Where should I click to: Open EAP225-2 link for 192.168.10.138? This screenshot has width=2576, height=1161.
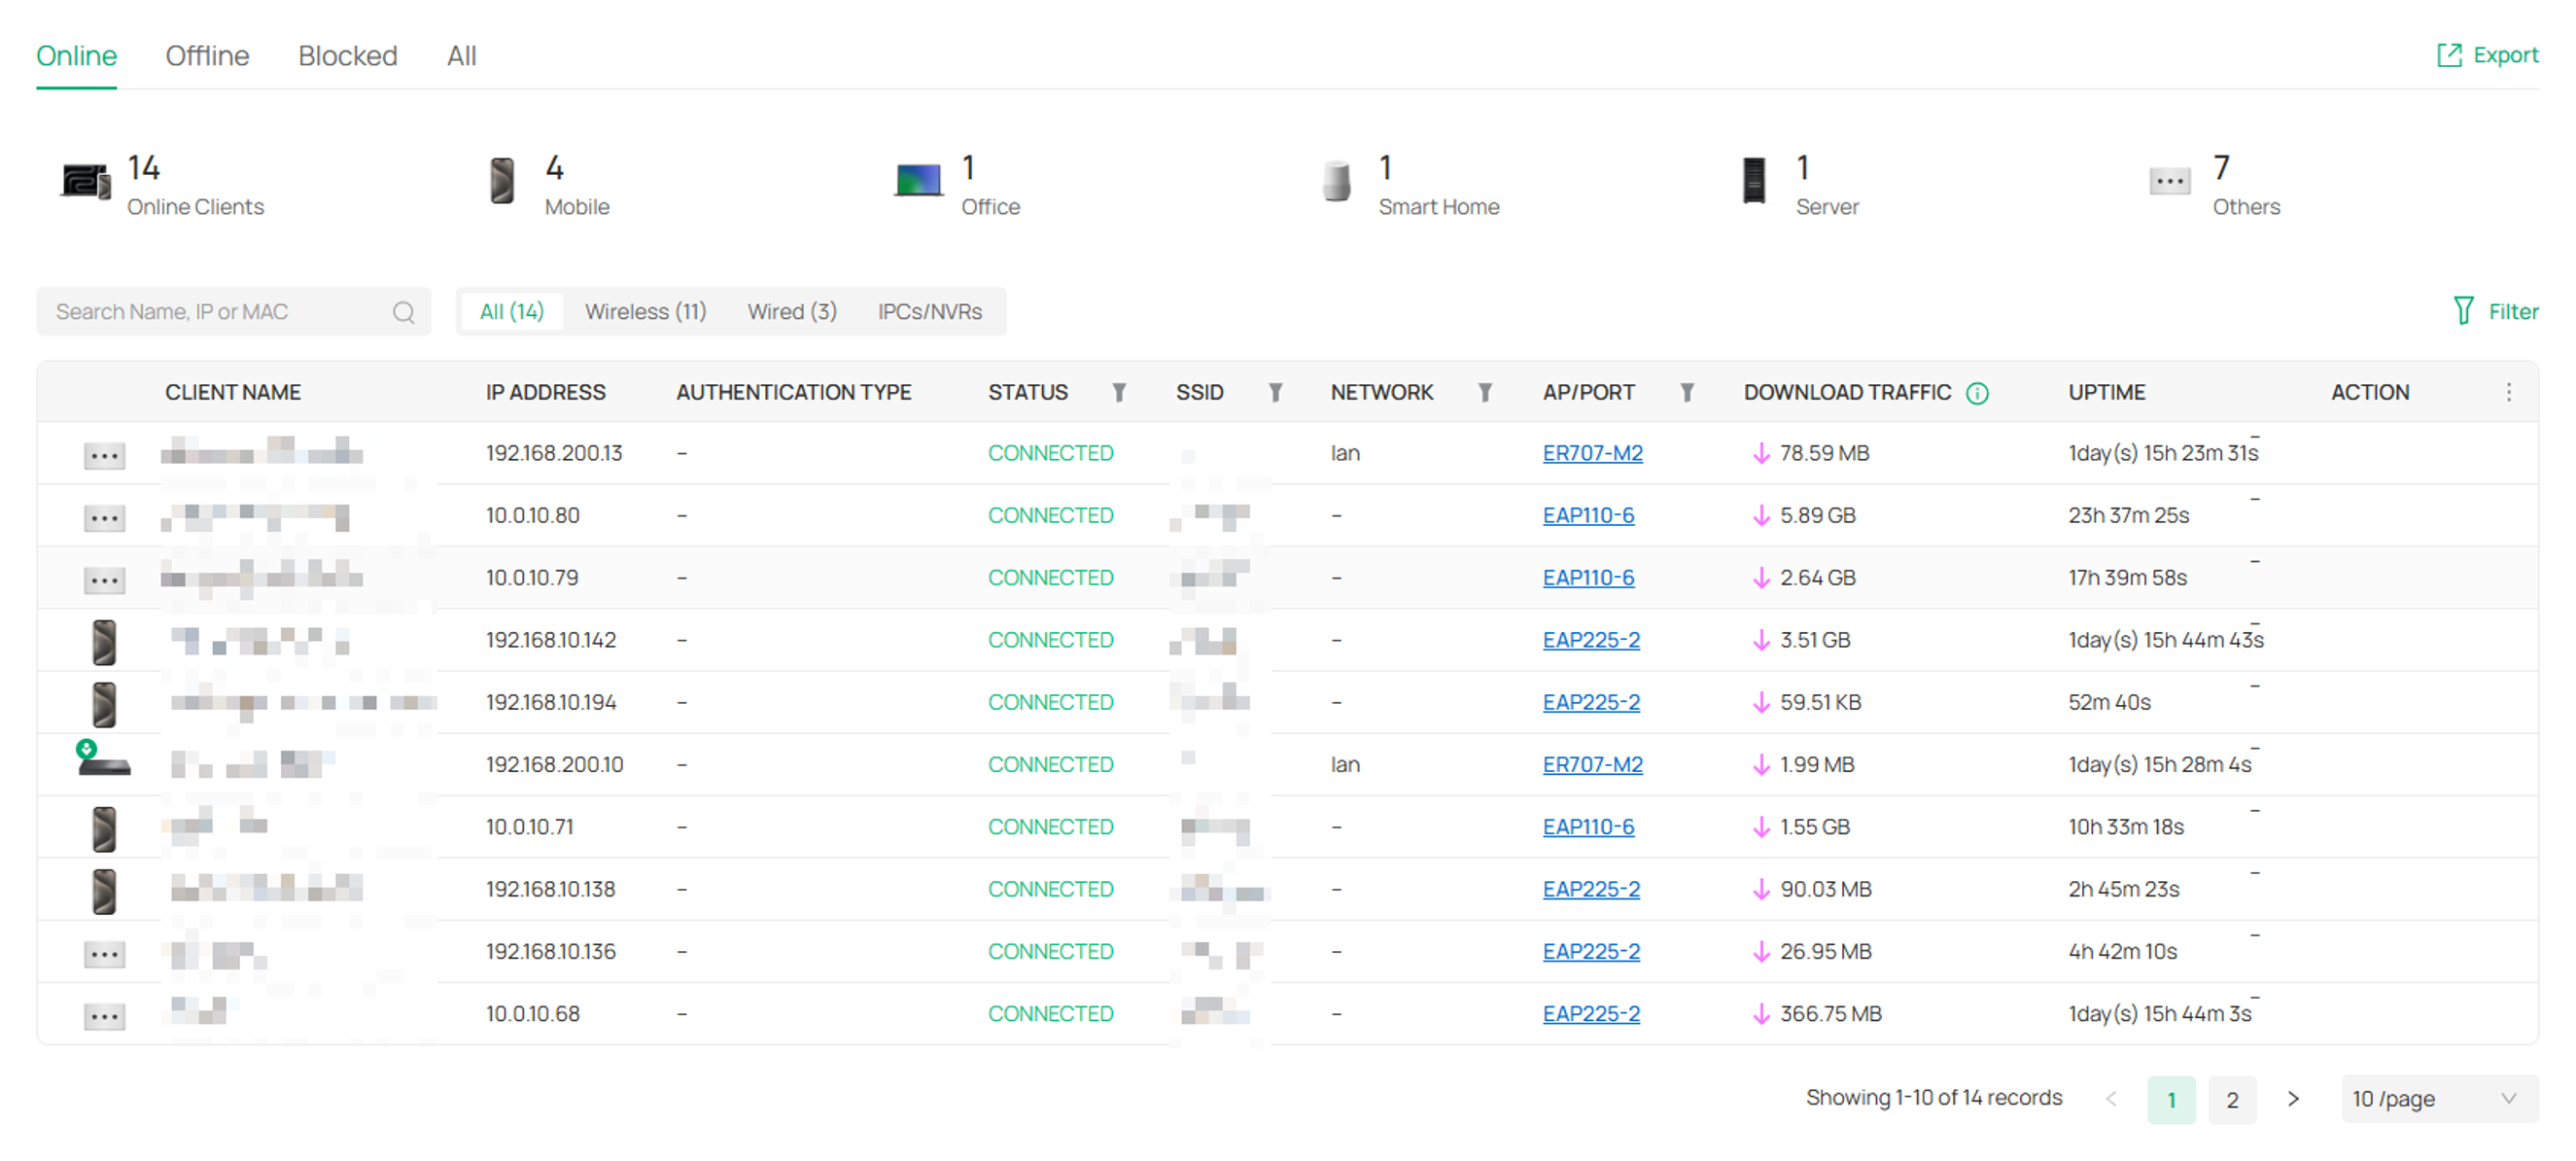[1591, 889]
